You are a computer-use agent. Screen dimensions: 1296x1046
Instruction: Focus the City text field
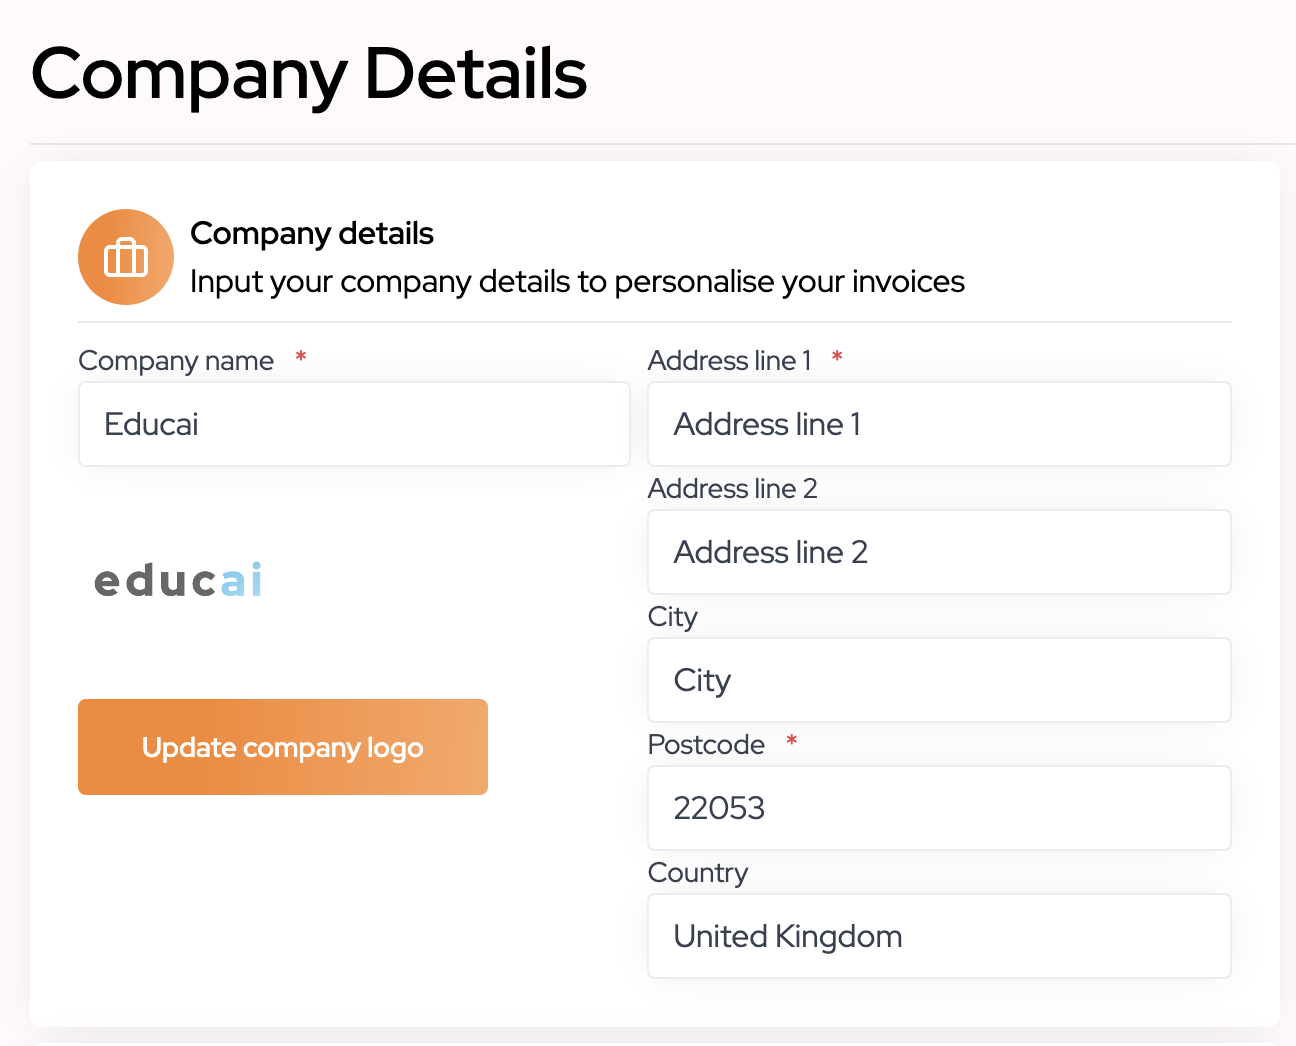[939, 680]
